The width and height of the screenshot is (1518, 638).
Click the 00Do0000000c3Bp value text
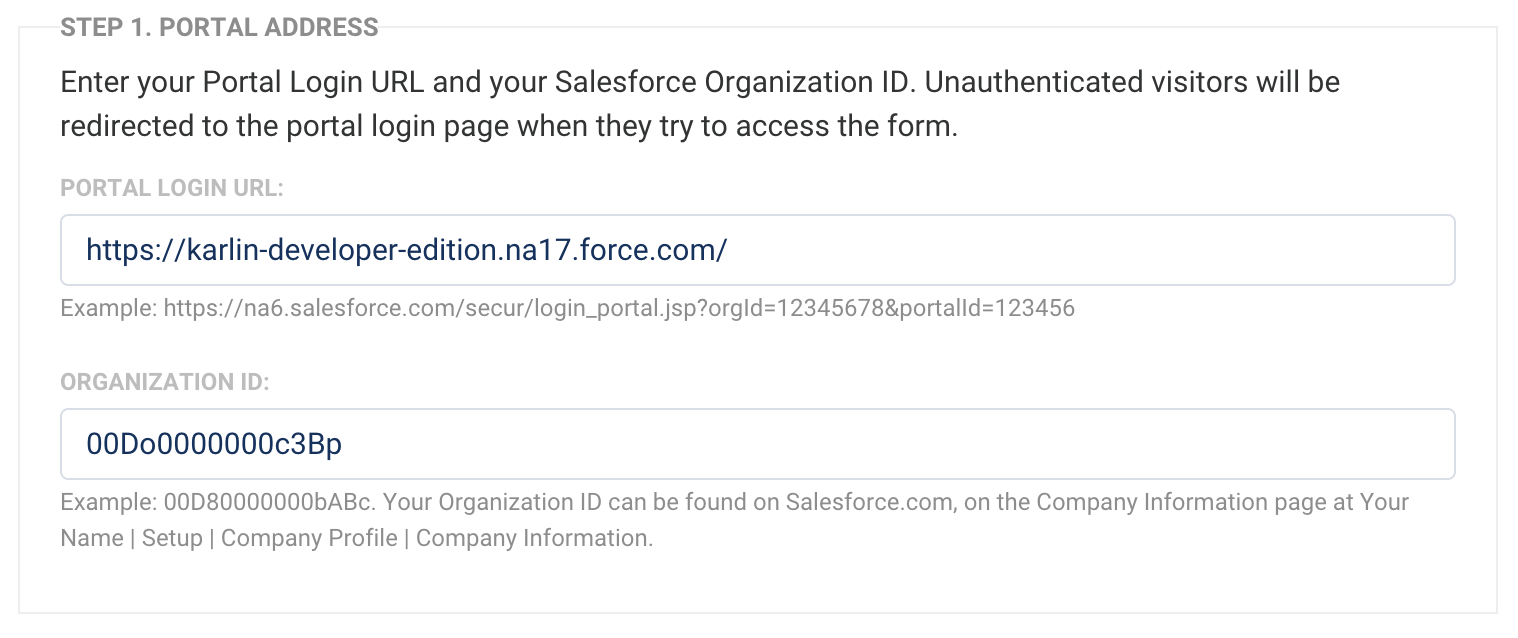tap(214, 444)
